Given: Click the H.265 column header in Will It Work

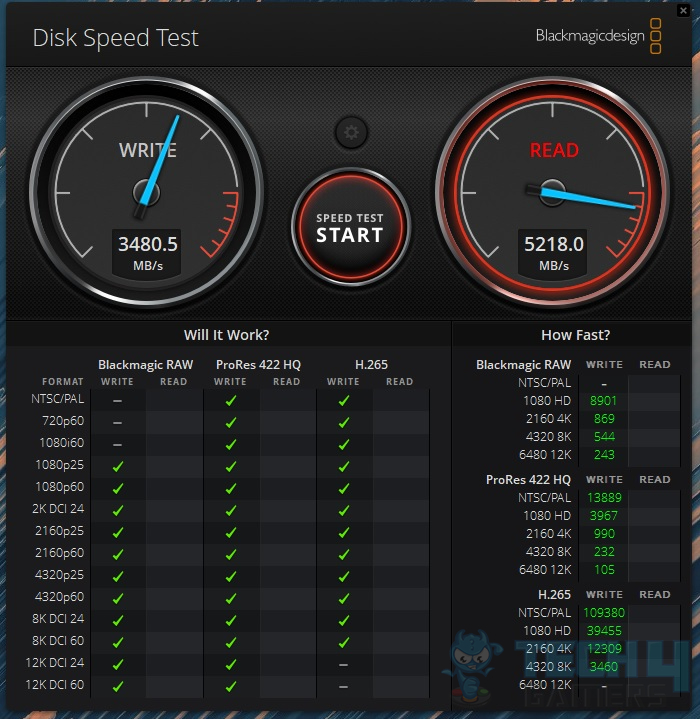Looking at the screenshot, I should [x=371, y=365].
